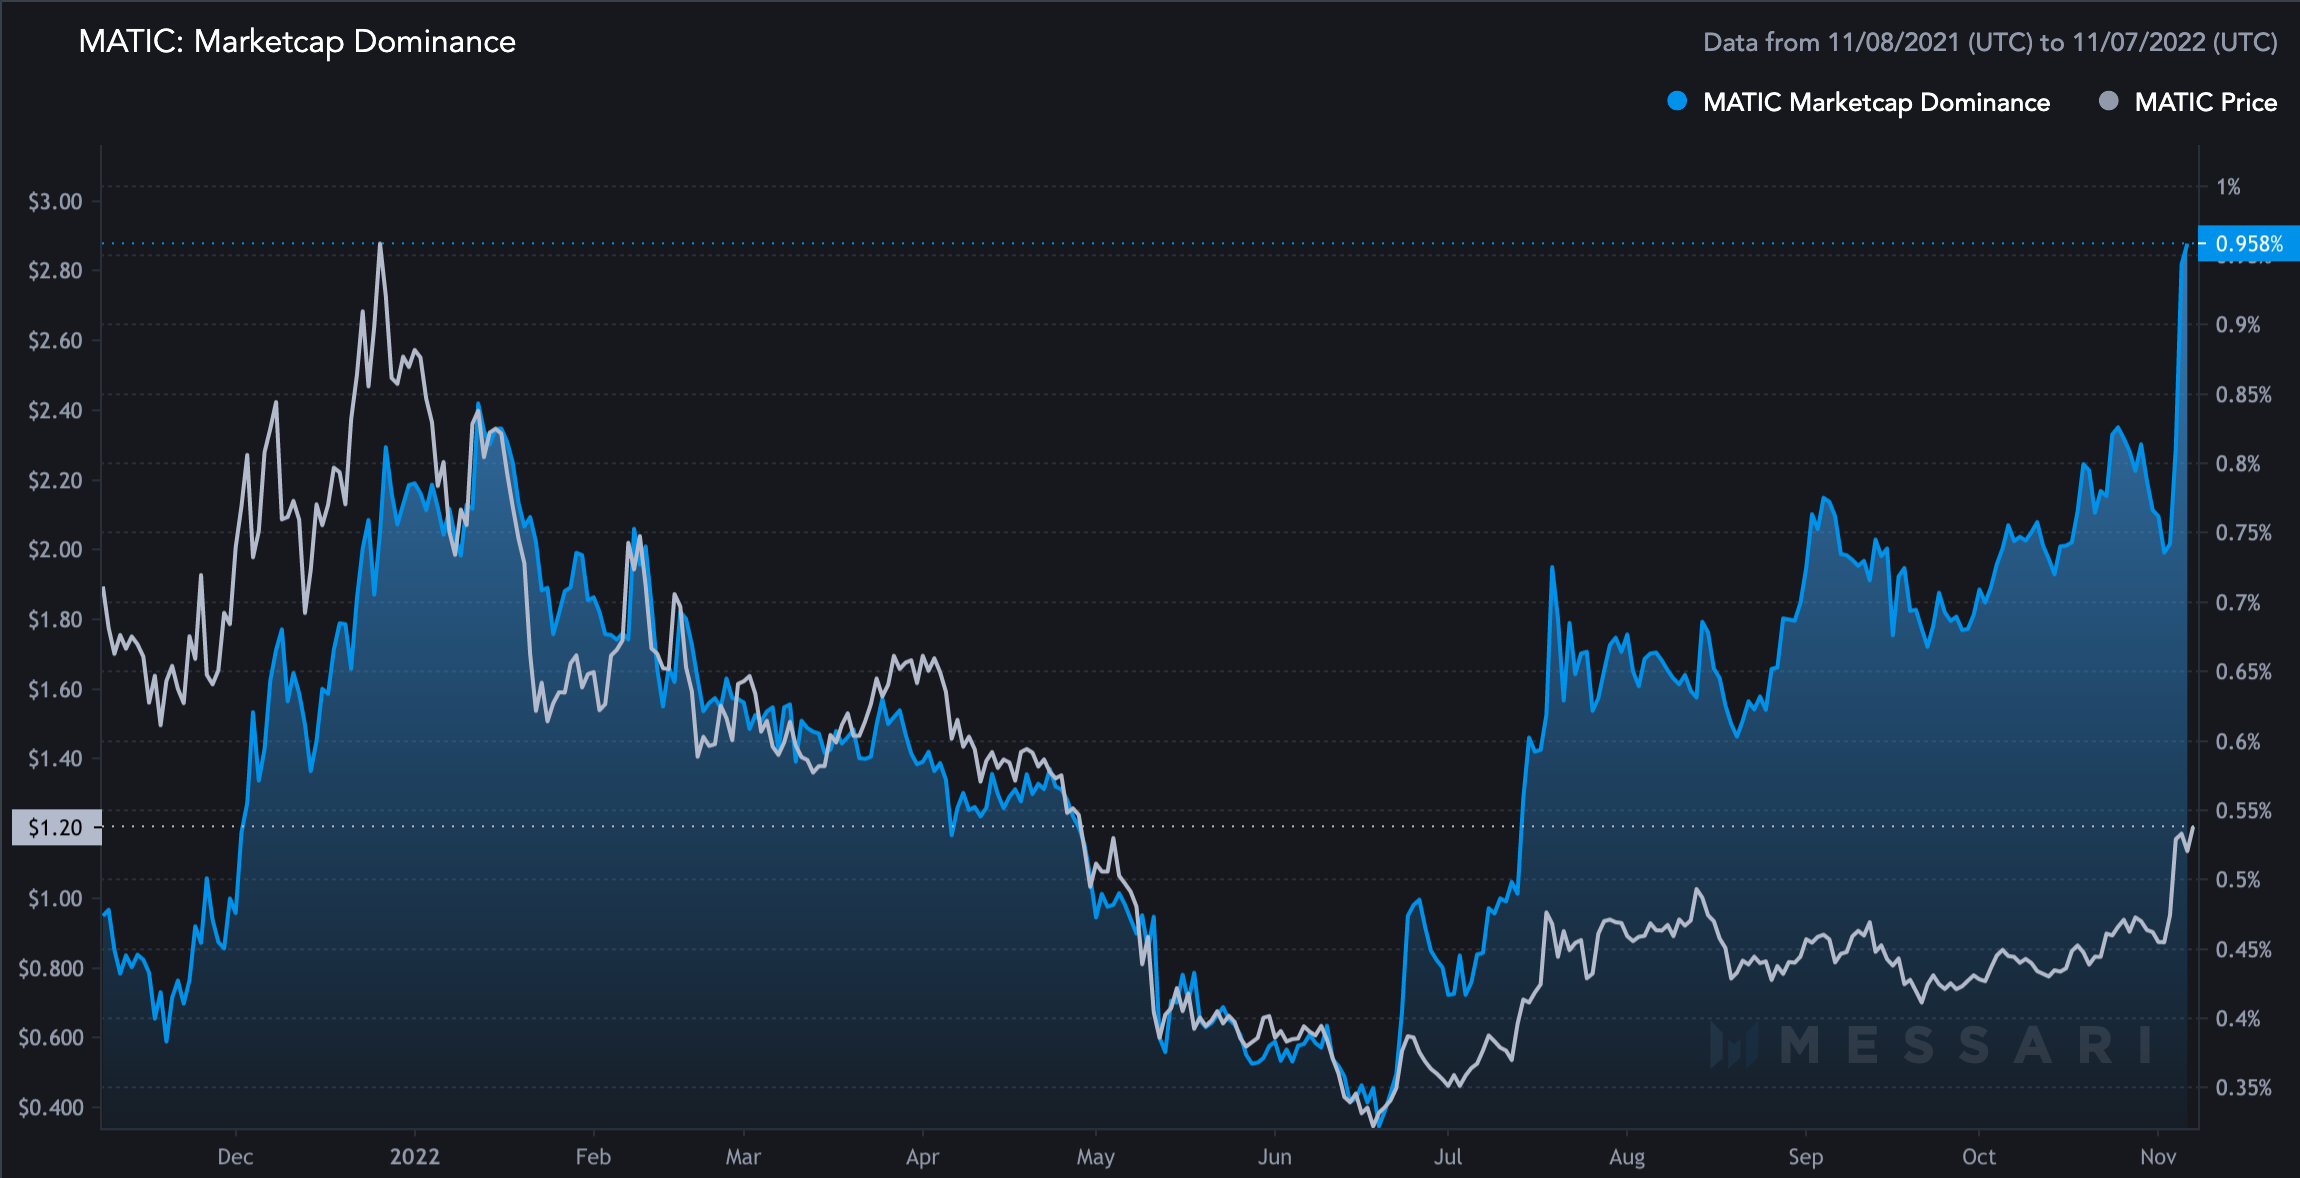
Task: Click the $1.60 price axis label
Action: pos(55,690)
